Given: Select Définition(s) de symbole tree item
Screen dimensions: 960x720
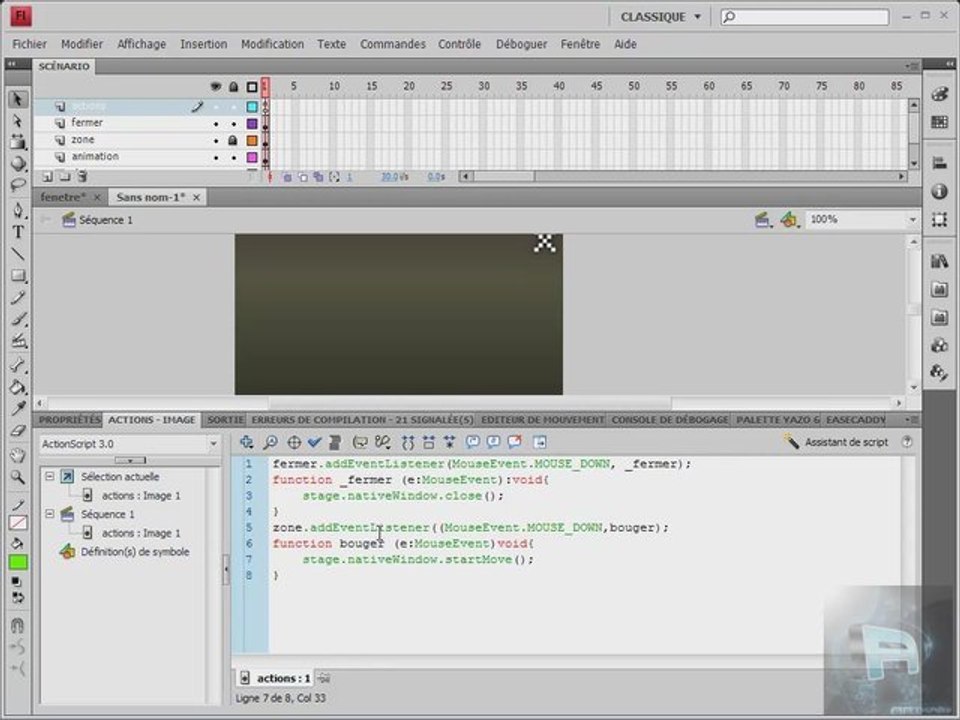Looking at the screenshot, I should (135, 552).
